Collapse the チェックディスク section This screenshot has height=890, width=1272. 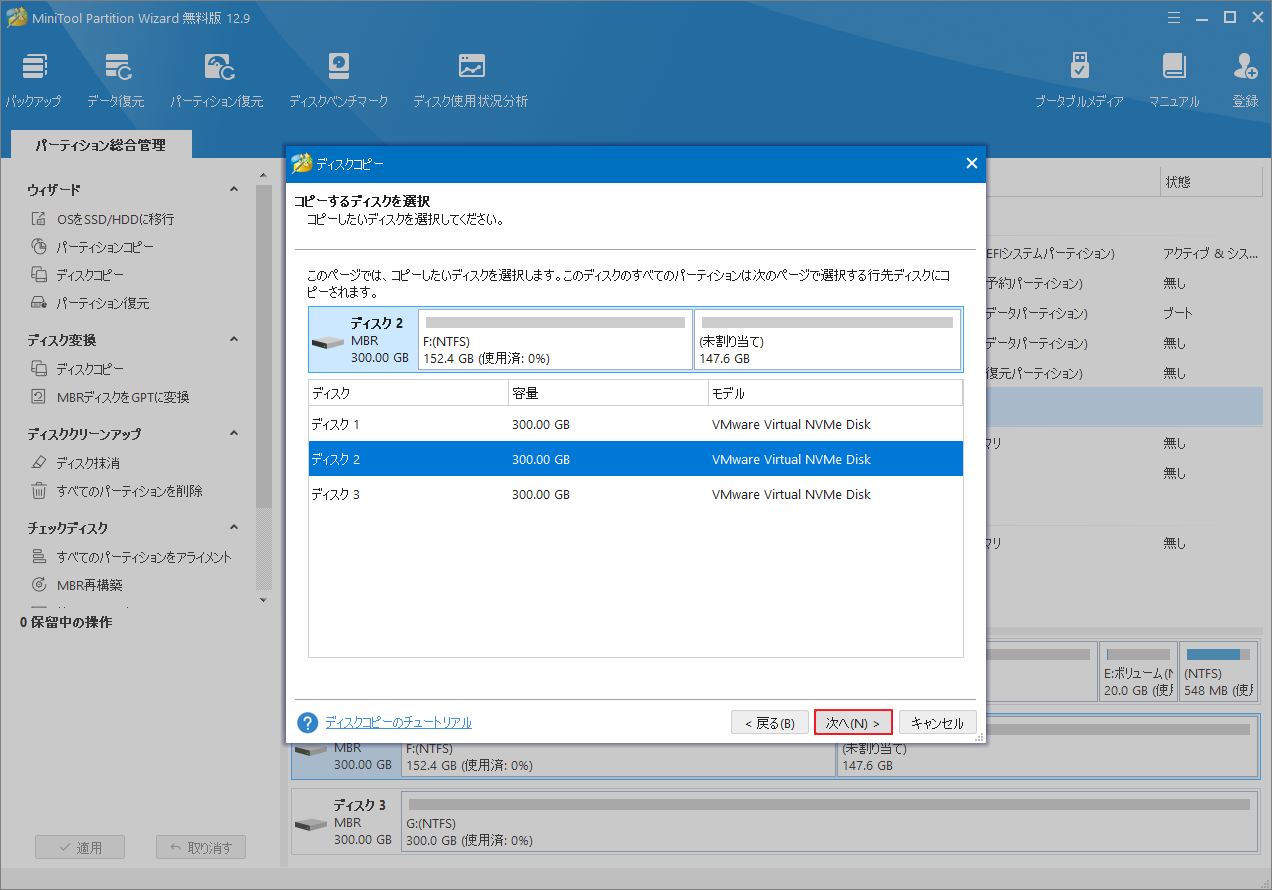click(x=234, y=527)
